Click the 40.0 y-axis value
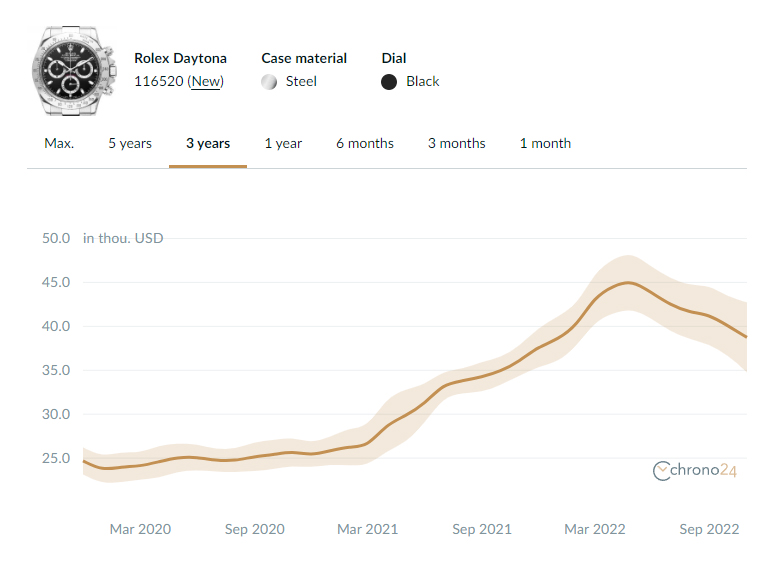 56,326
